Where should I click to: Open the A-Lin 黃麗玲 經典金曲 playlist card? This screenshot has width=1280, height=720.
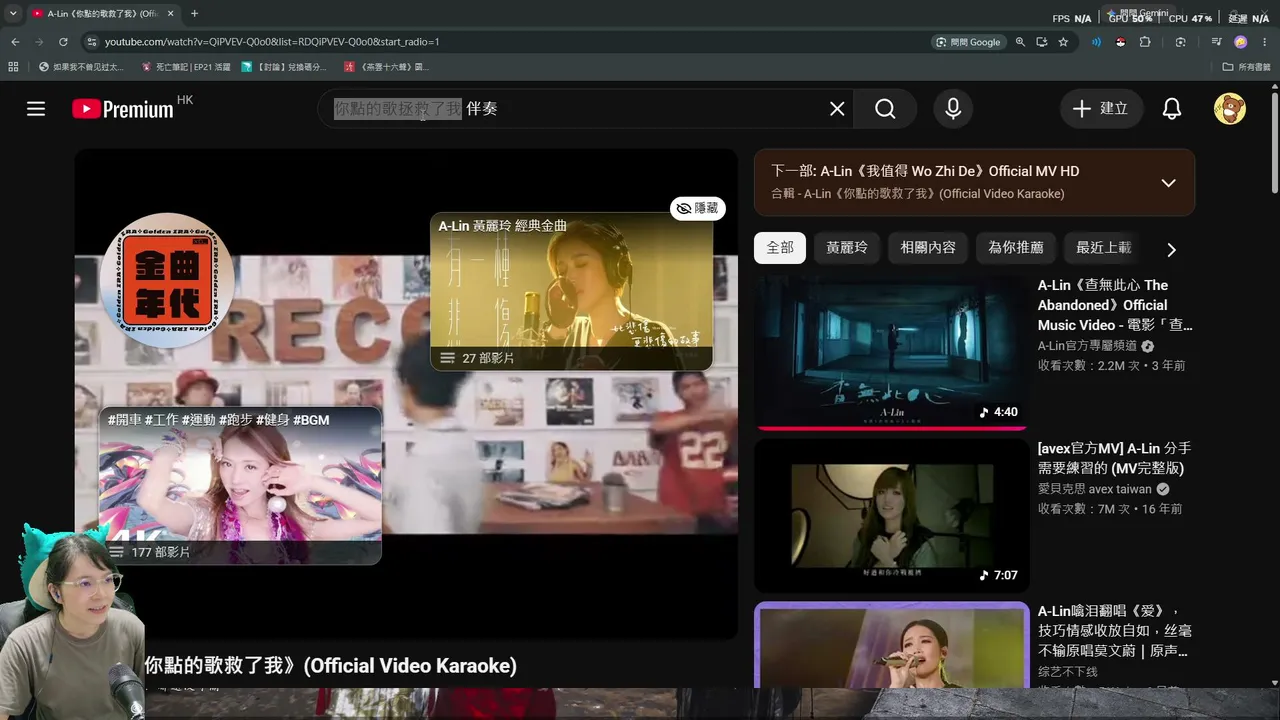tap(571, 291)
